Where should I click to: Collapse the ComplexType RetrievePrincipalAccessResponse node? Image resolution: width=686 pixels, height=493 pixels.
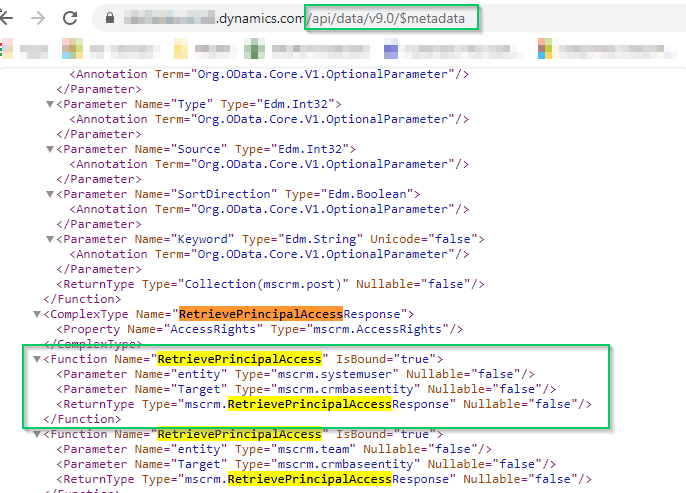click(37, 315)
